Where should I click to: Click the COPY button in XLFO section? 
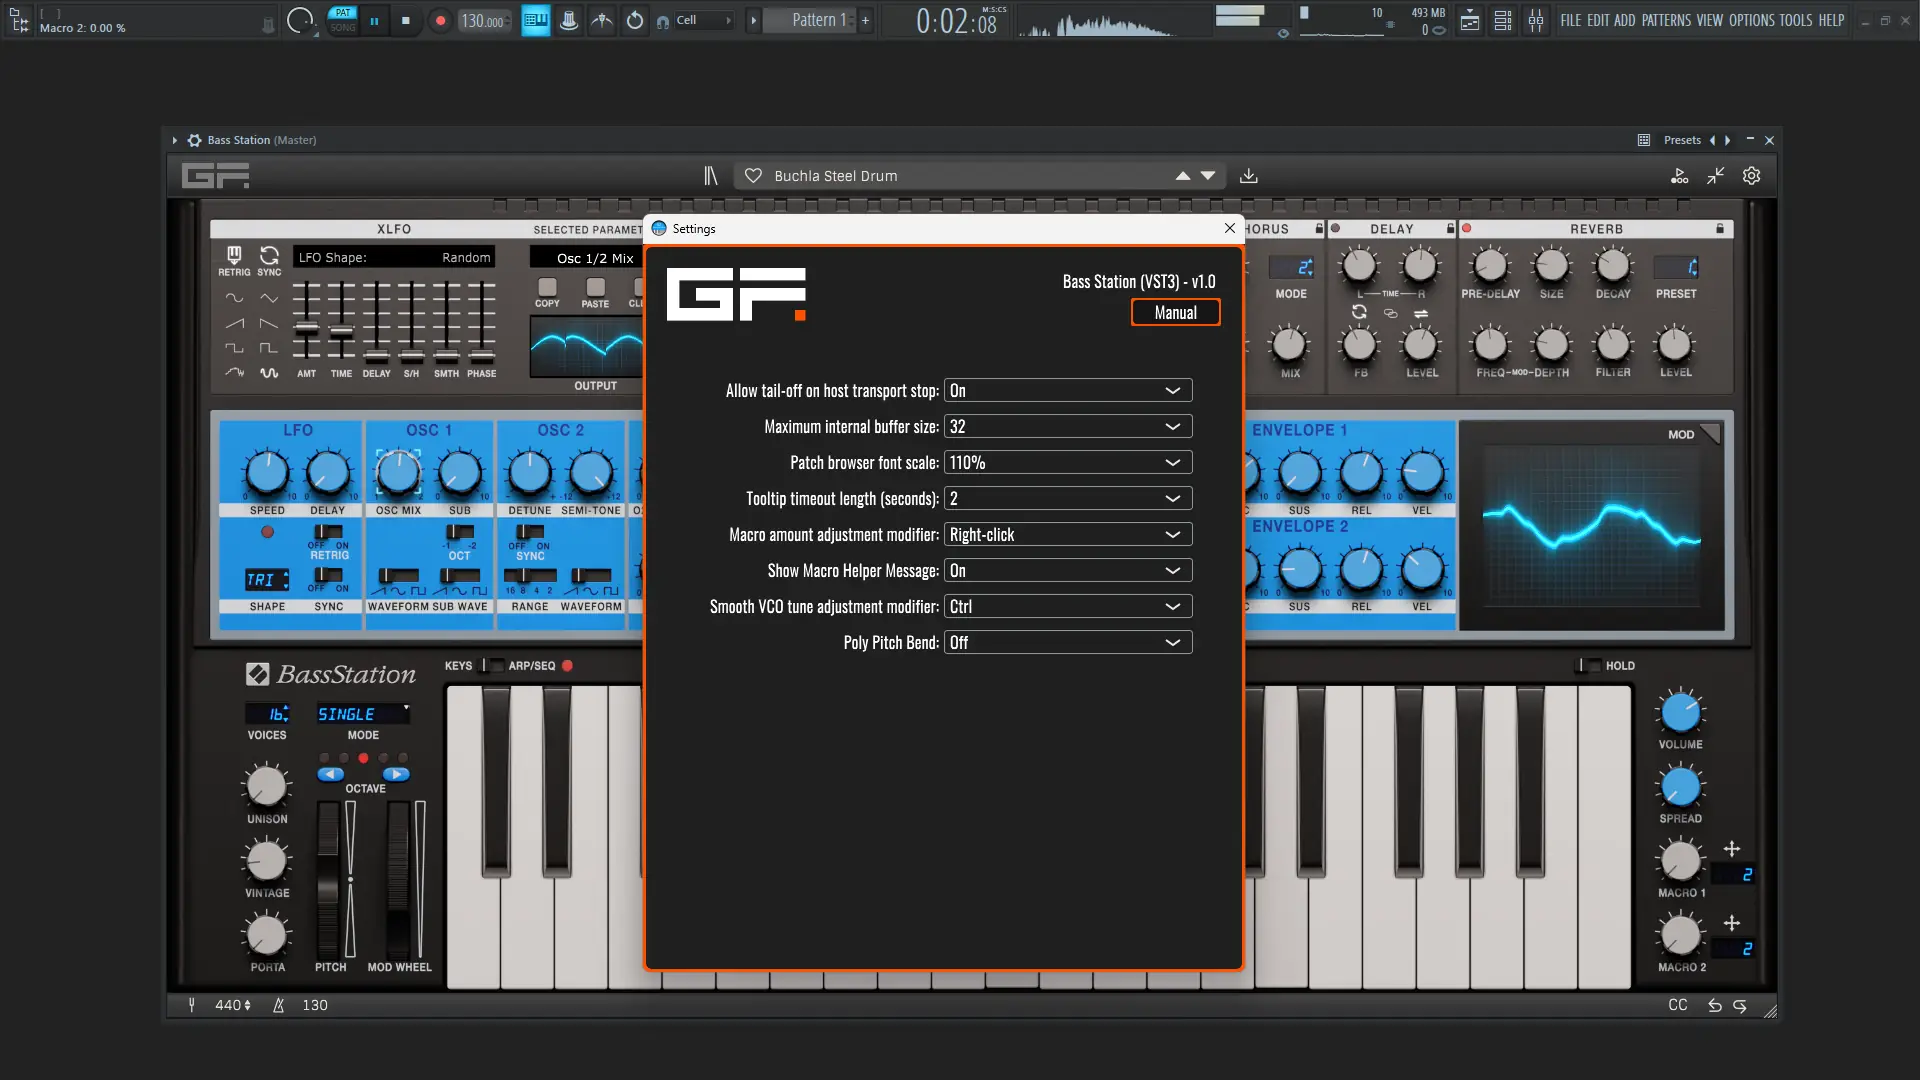547,288
